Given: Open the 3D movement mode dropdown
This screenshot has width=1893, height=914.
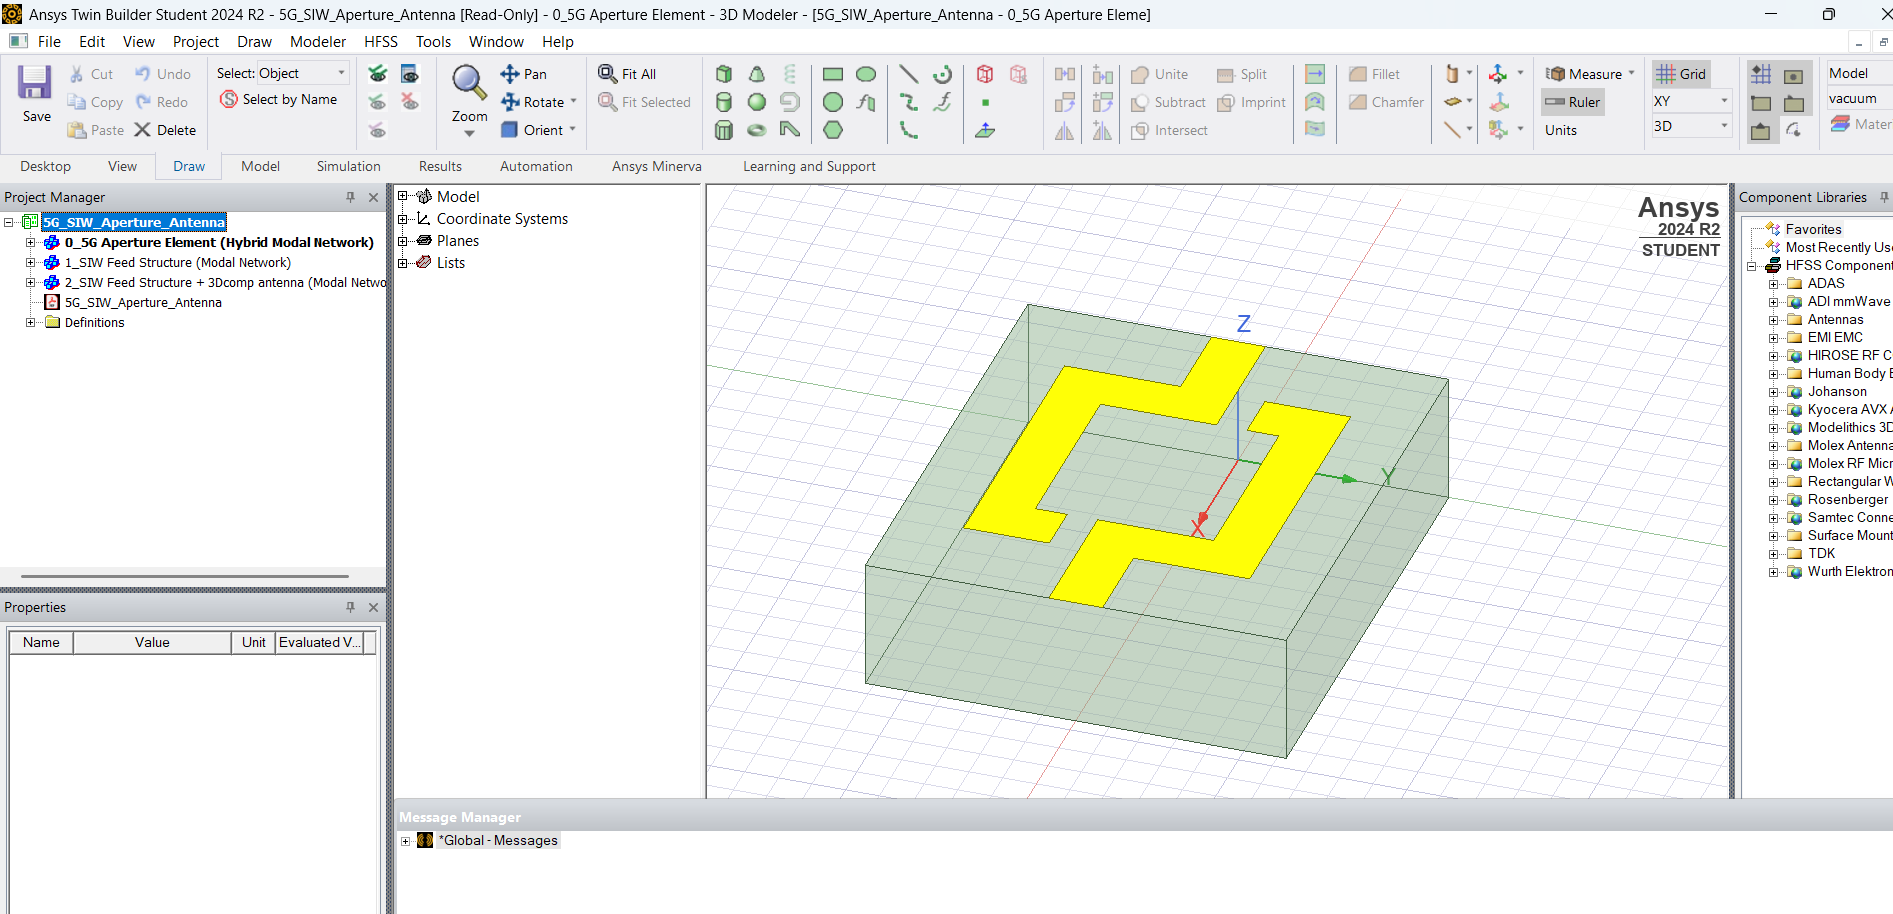Looking at the screenshot, I should coord(1724,126).
